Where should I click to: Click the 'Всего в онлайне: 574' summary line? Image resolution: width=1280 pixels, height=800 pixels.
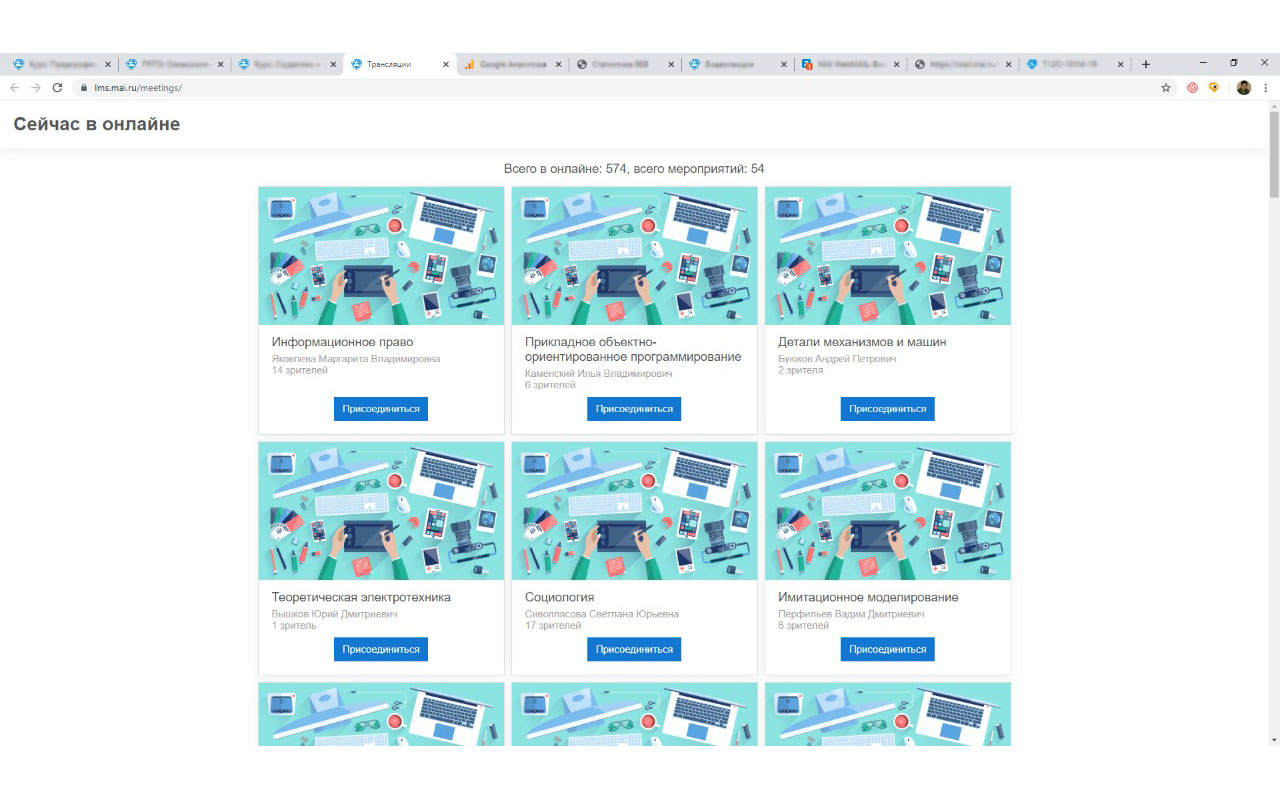click(634, 169)
